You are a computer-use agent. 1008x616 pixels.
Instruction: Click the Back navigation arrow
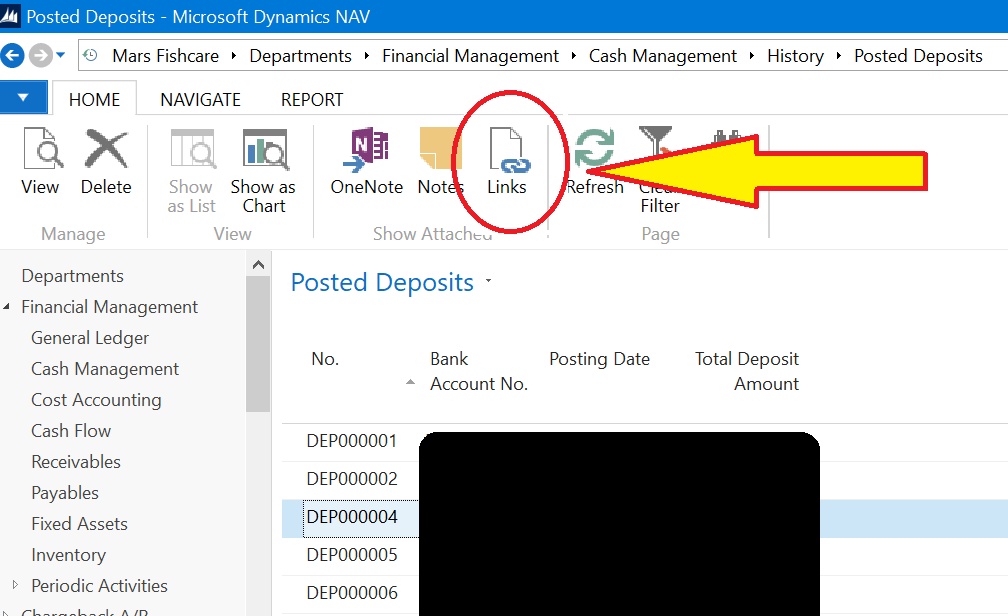tap(12, 55)
